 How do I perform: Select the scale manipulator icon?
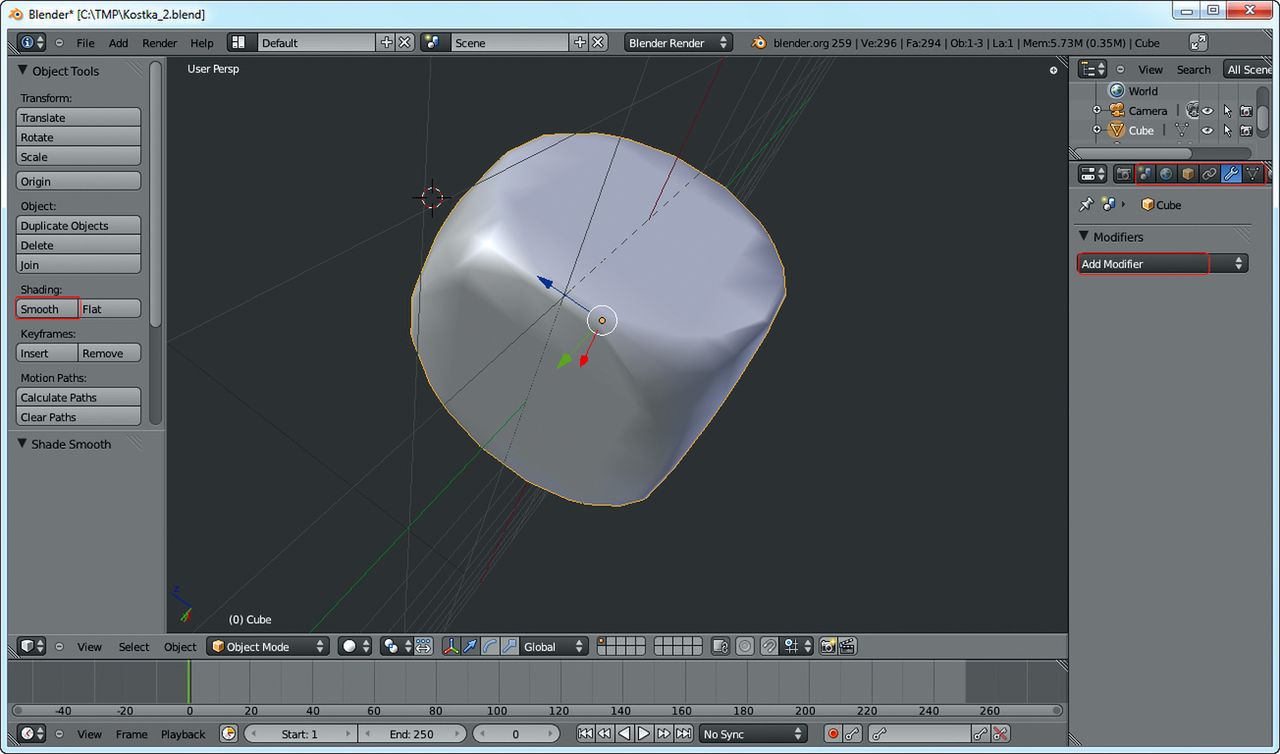point(510,647)
